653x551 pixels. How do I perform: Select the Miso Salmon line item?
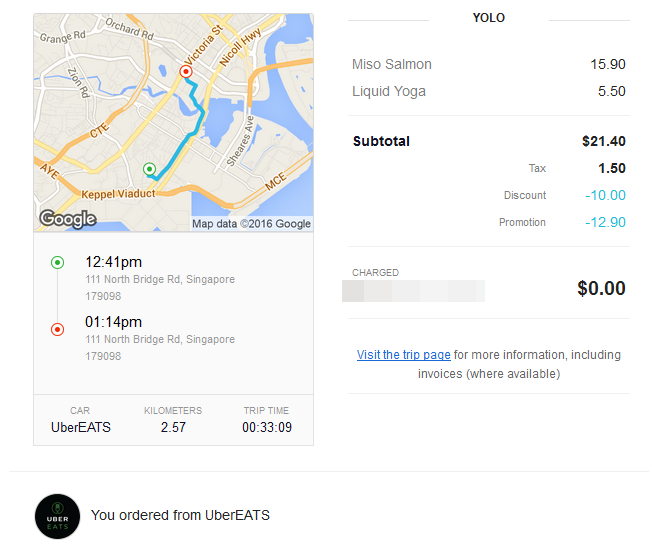point(392,64)
